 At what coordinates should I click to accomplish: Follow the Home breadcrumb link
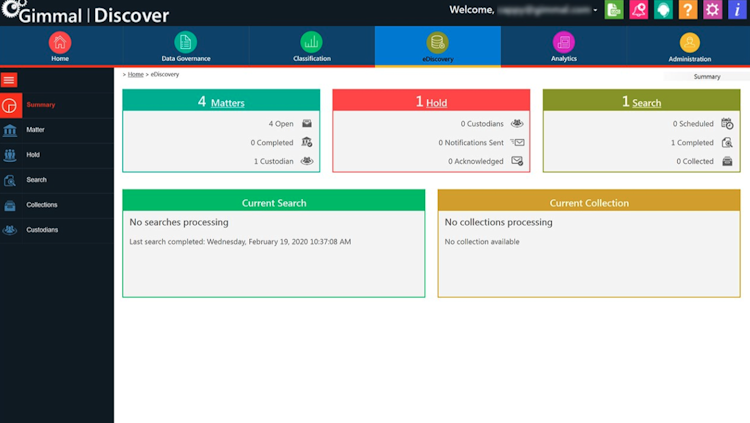pos(135,74)
